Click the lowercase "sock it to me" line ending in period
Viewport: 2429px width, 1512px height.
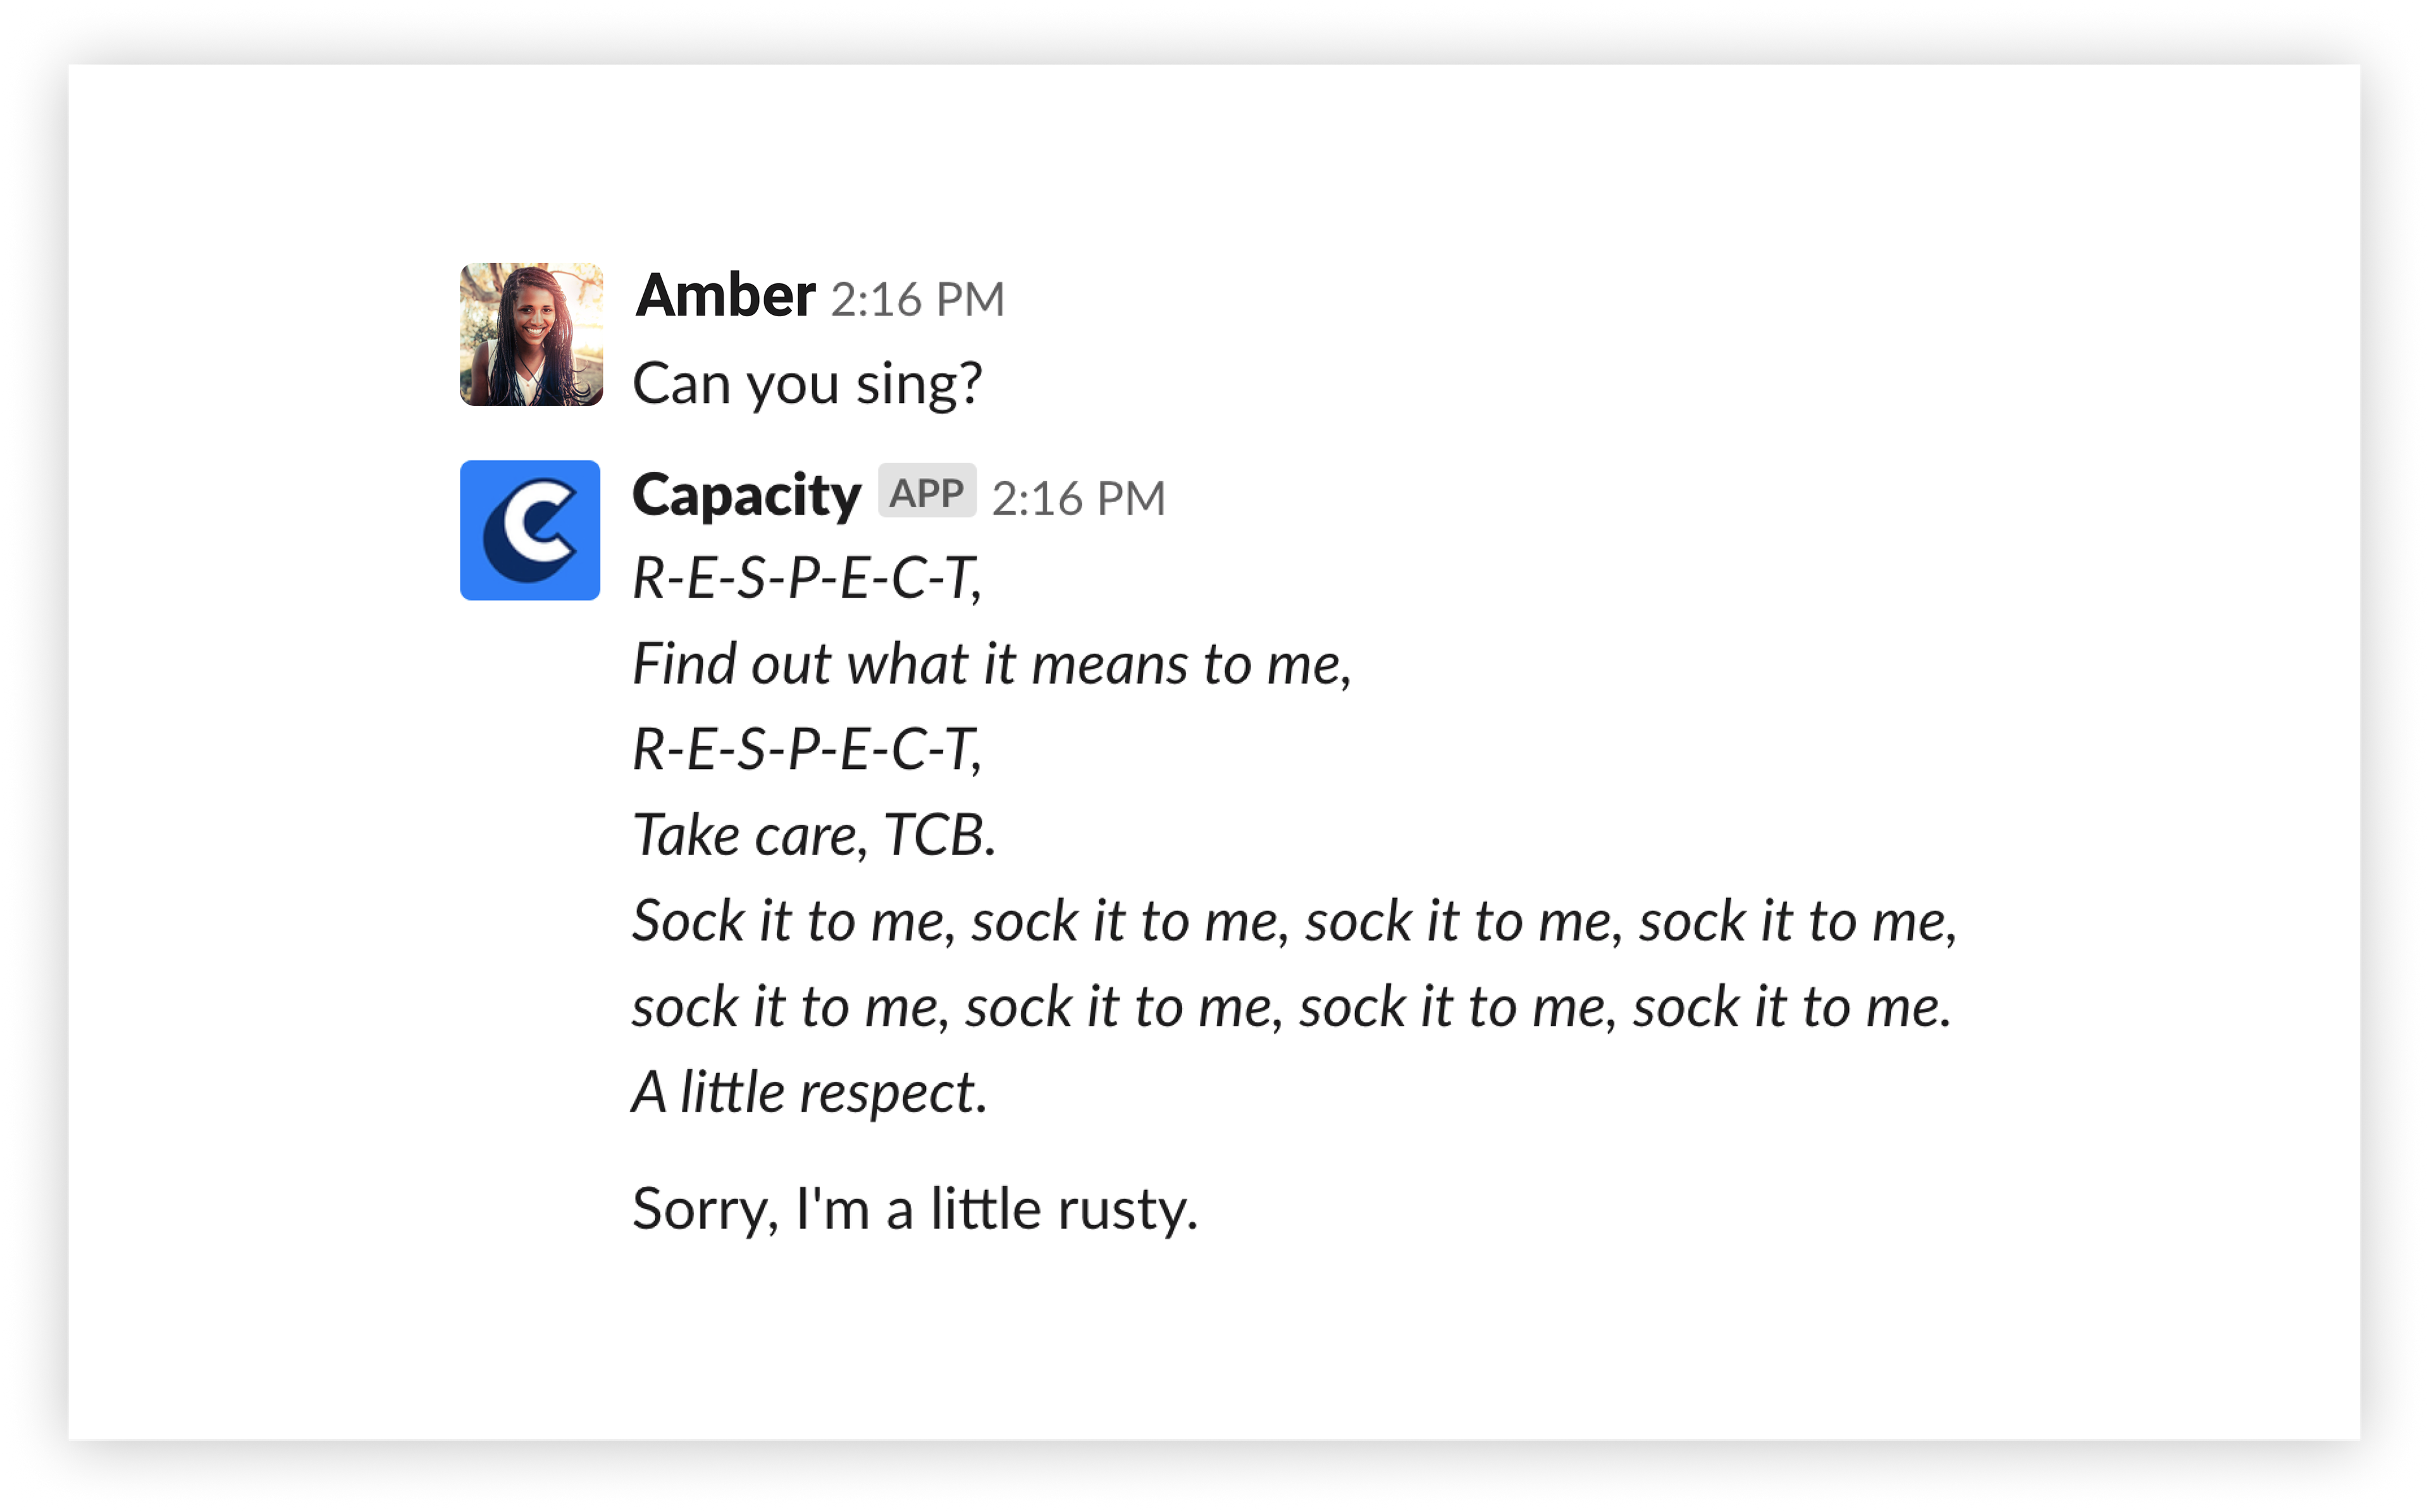point(1292,1007)
